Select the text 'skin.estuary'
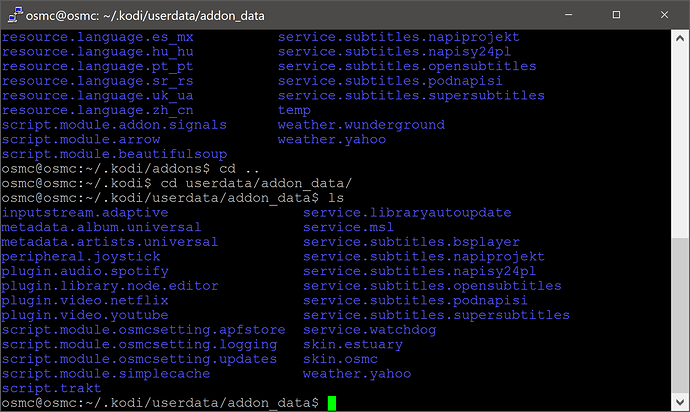Screen dimensions: 690x412 (353, 344)
